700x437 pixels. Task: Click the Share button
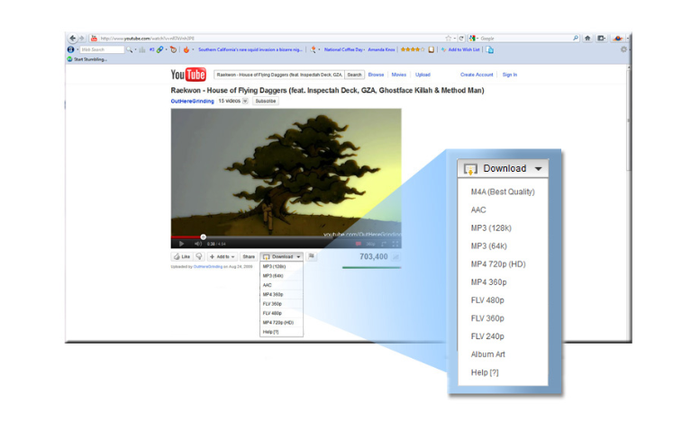[x=248, y=257]
